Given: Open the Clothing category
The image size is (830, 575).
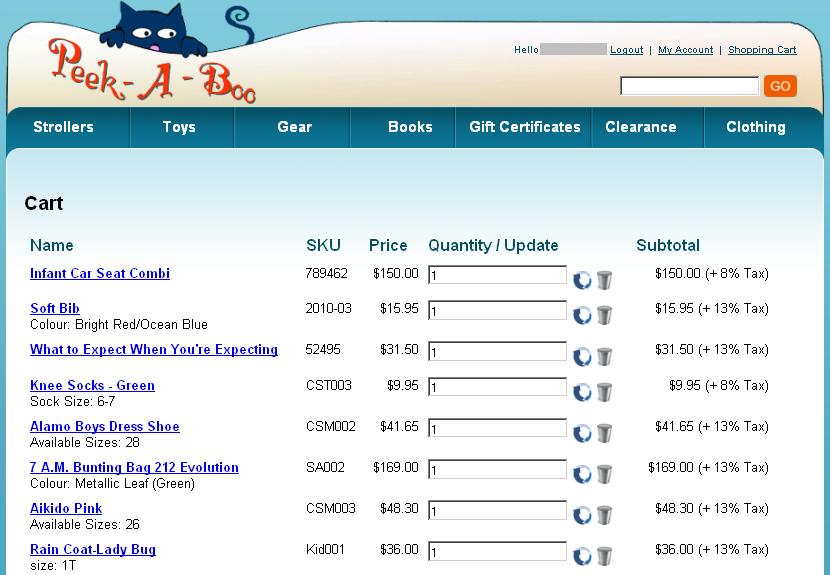Looking at the screenshot, I should (756, 127).
